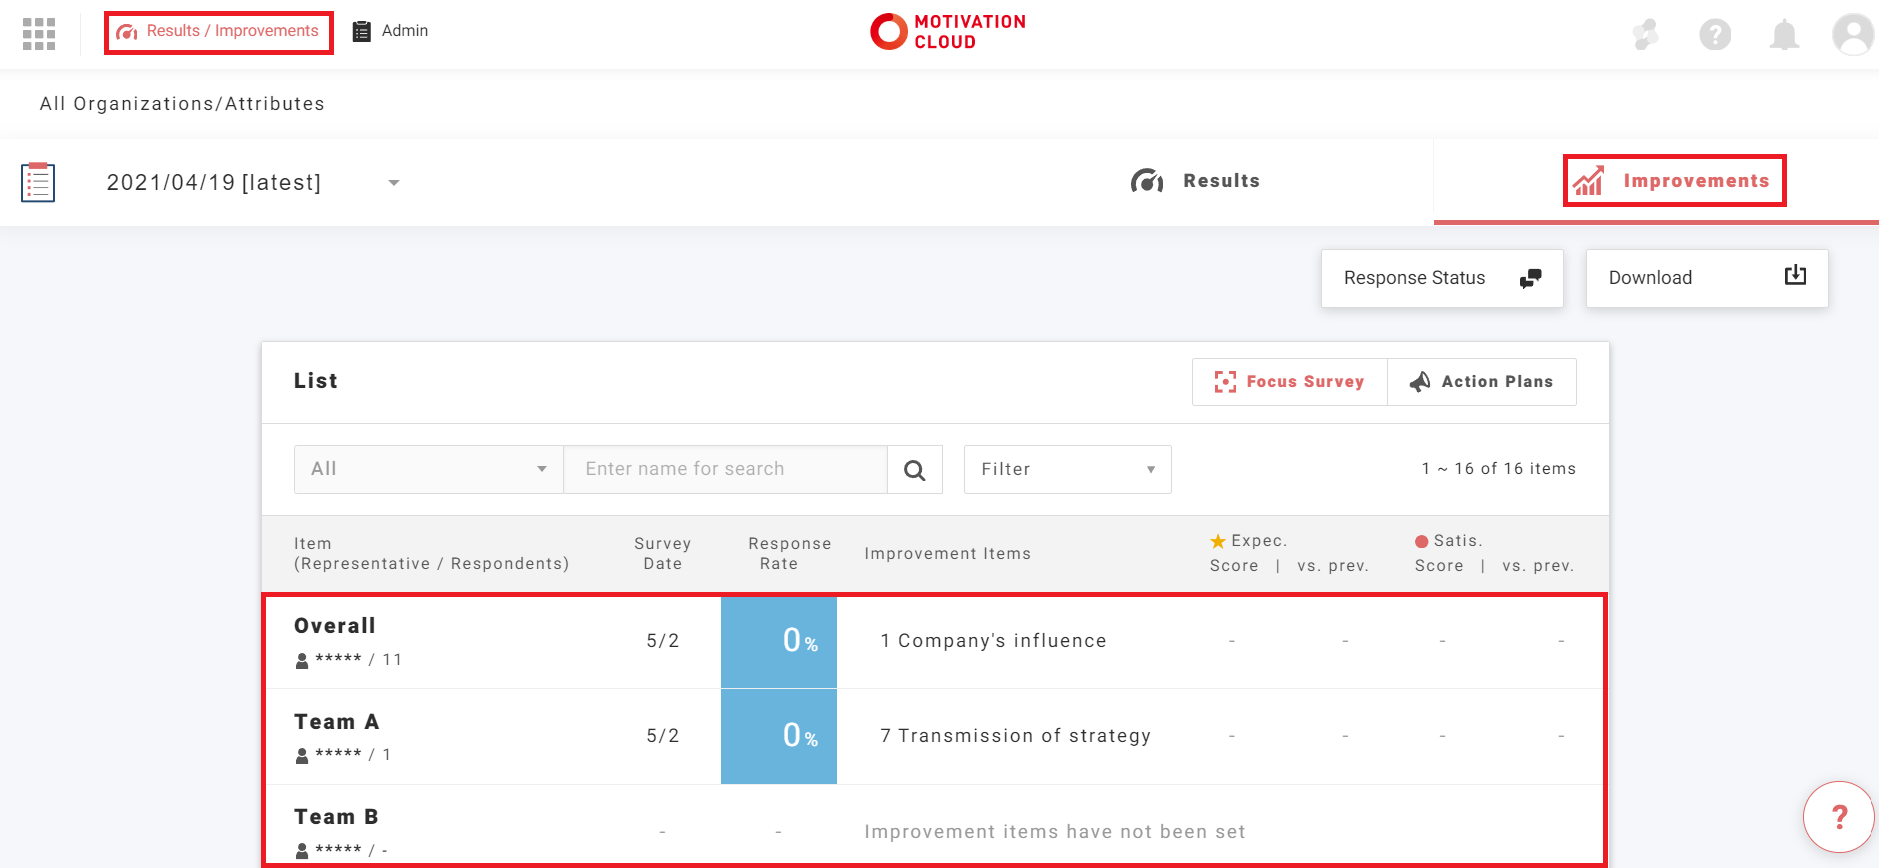Click the Response Status button
The width and height of the screenshot is (1879, 868).
(1441, 278)
